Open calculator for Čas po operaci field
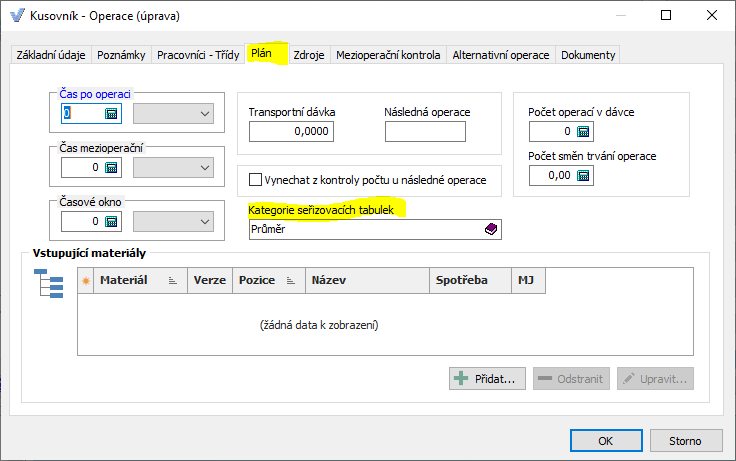 (x=111, y=114)
